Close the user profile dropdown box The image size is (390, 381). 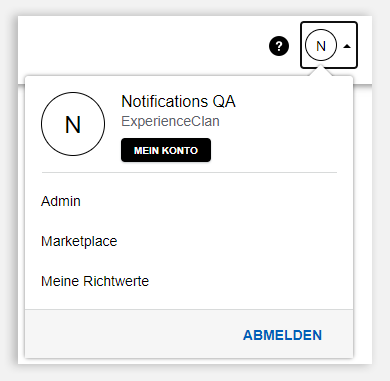[329, 45]
